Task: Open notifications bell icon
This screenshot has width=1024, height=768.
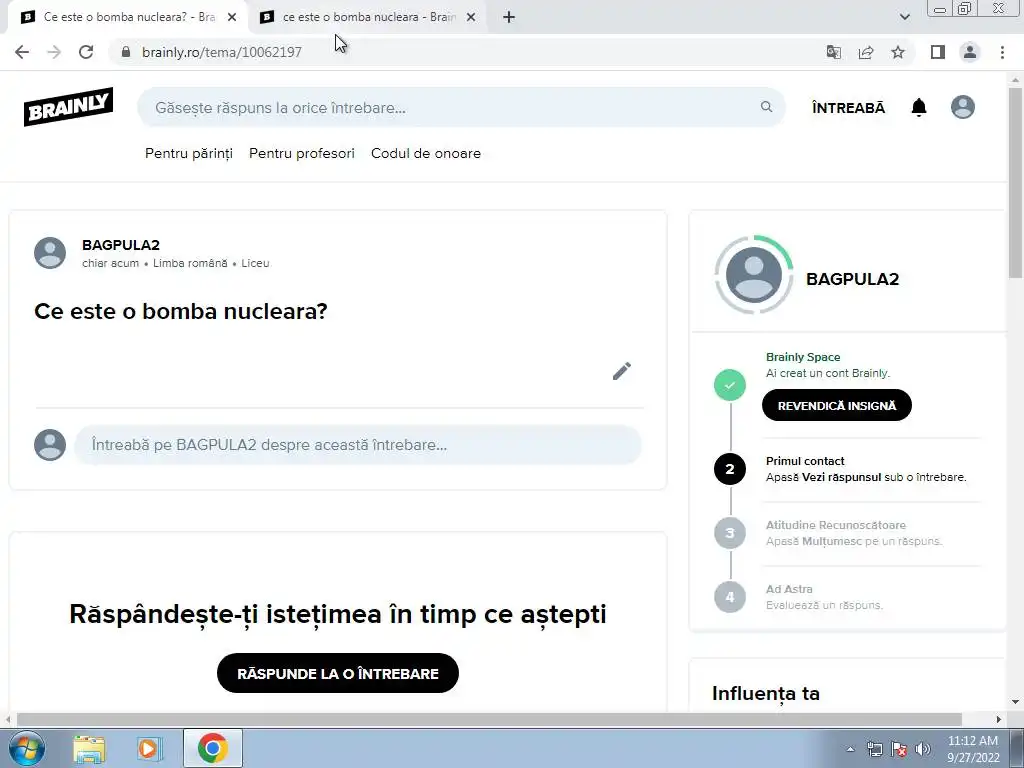Action: click(x=919, y=107)
